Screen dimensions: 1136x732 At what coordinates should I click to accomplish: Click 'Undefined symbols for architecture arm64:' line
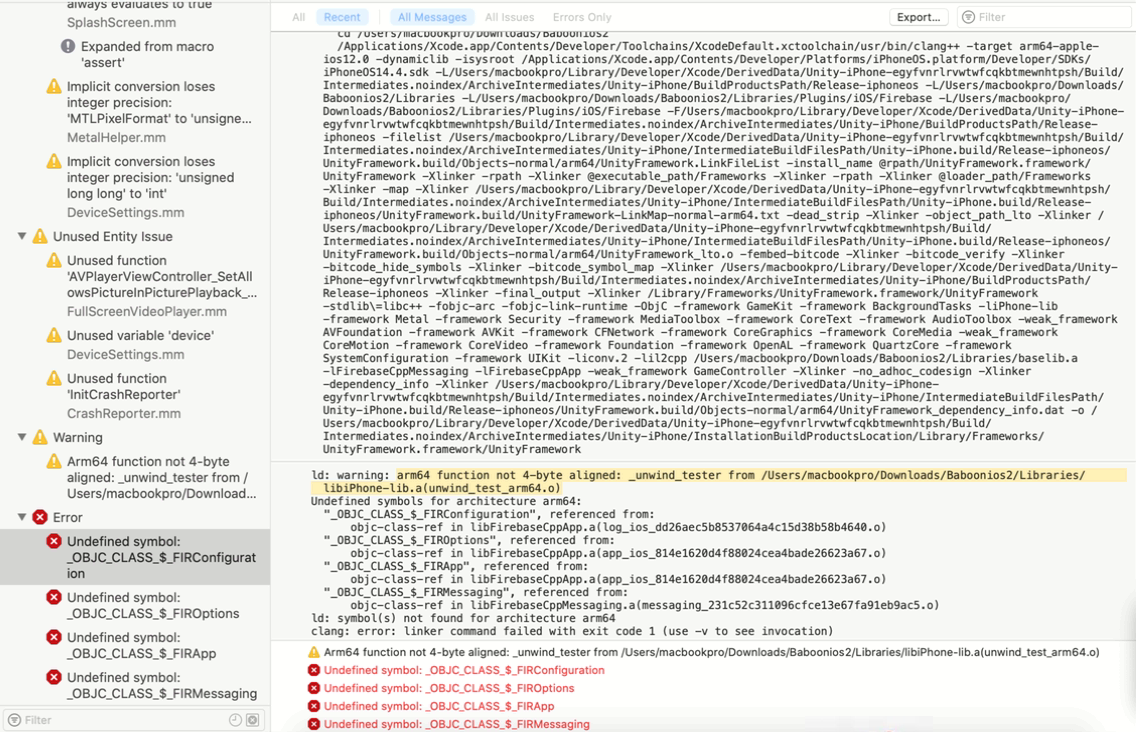click(446, 501)
